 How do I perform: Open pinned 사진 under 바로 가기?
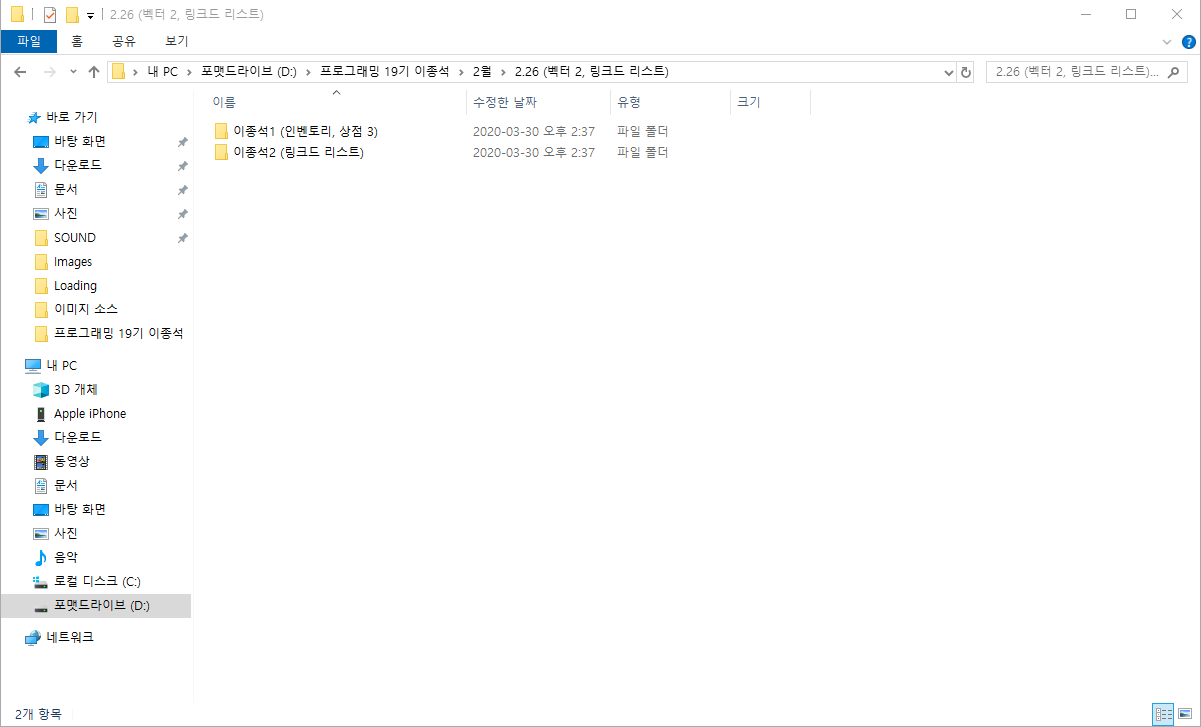click(x=65, y=213)
